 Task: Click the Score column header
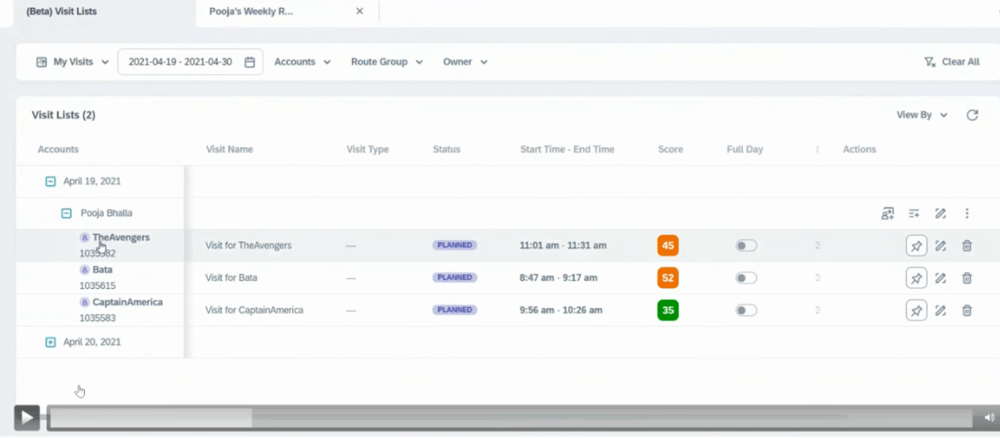[x=670, y=150]
